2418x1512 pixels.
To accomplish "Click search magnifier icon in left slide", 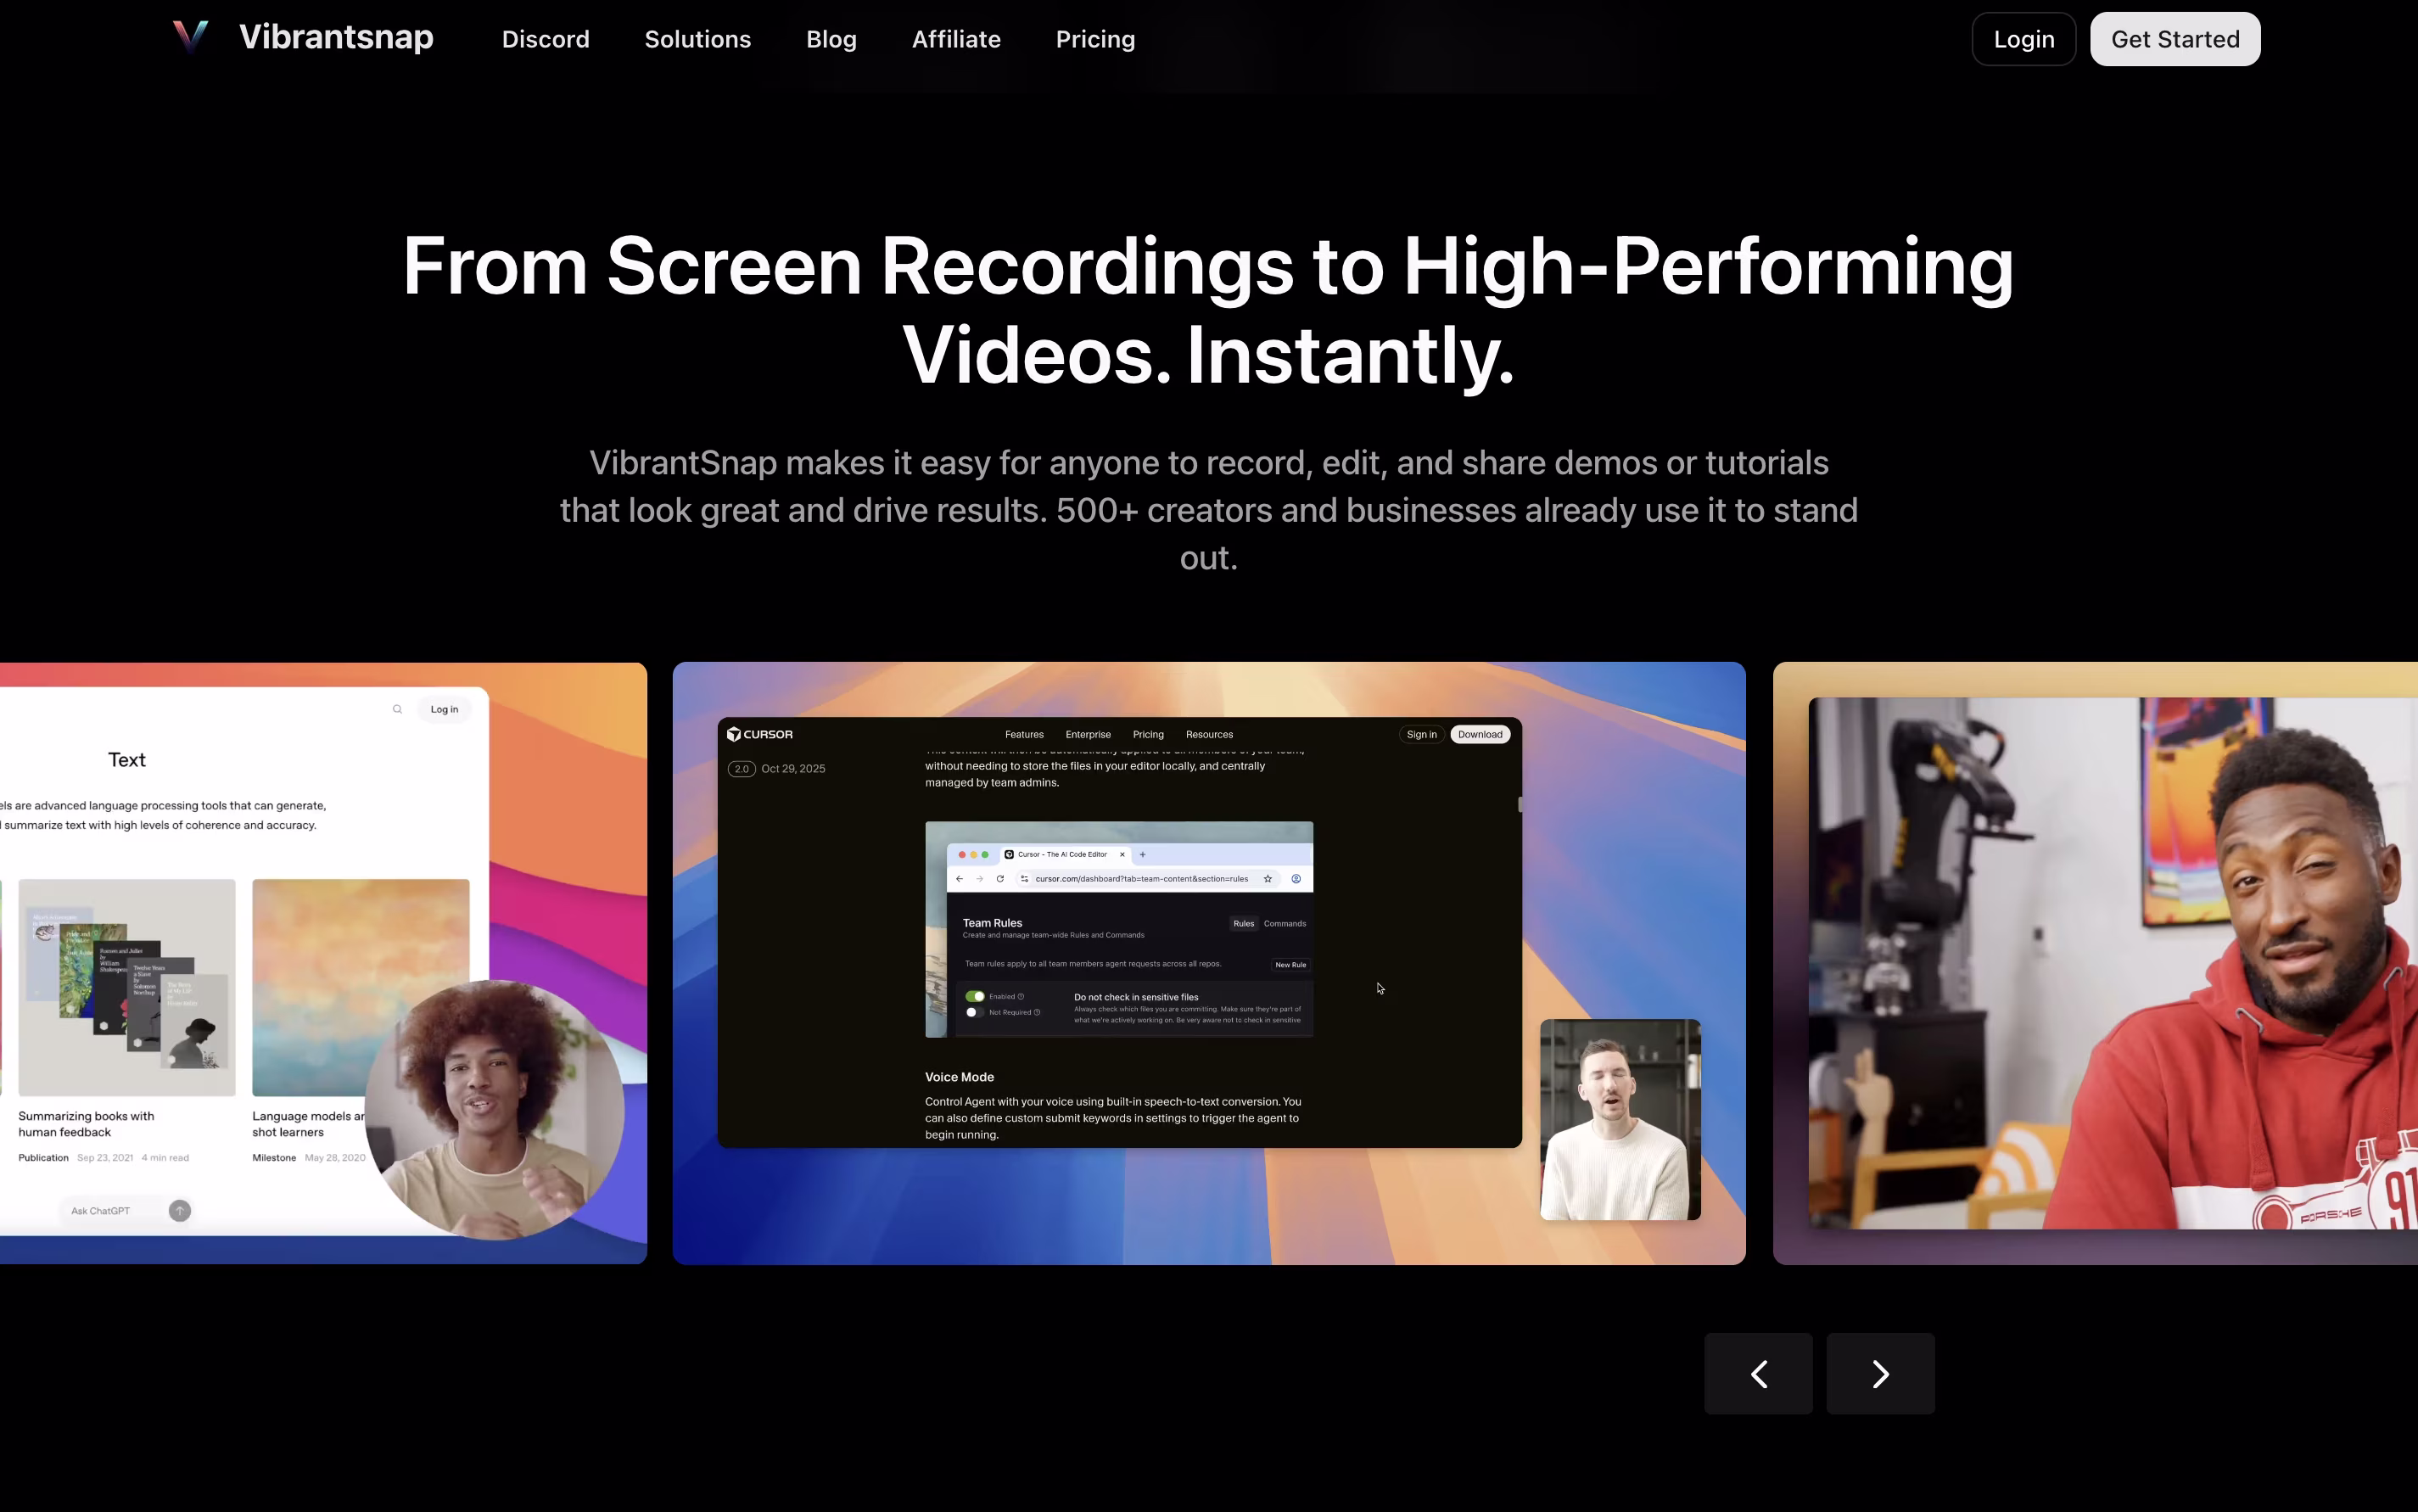I will 397,709.
